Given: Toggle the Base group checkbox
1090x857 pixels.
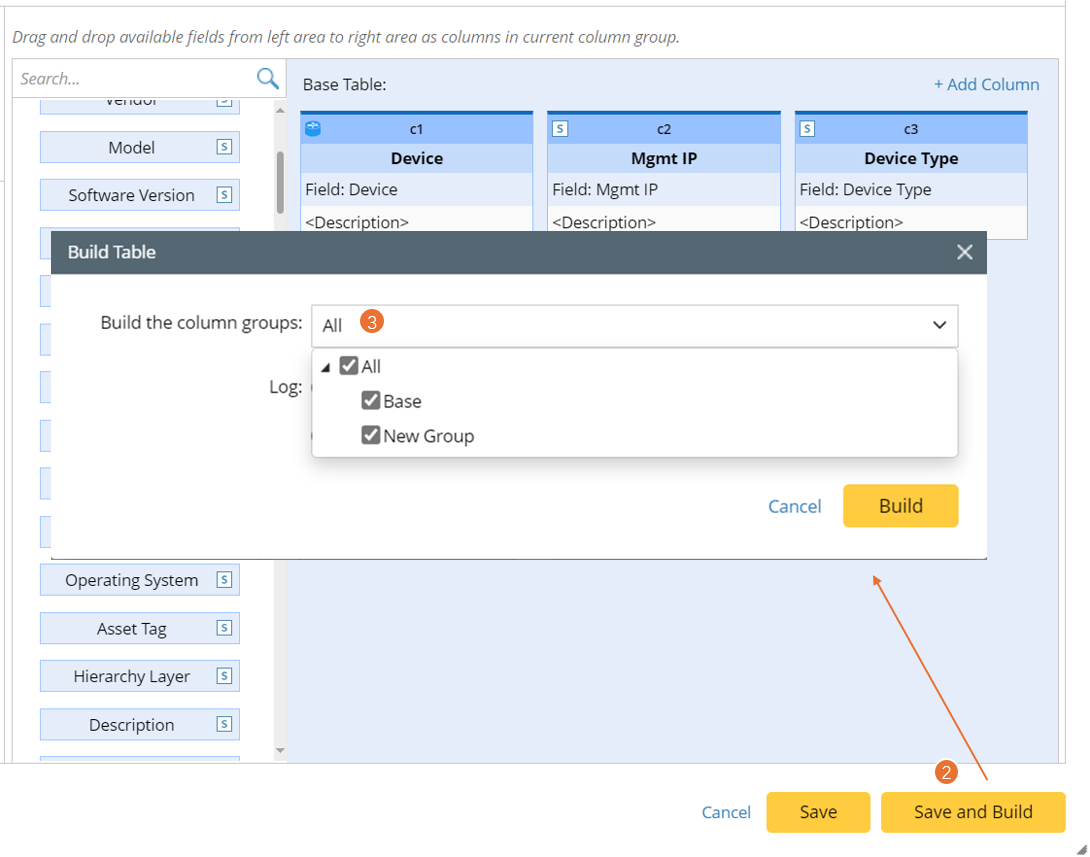Looking at the screenshot, I should pos(371,401).
